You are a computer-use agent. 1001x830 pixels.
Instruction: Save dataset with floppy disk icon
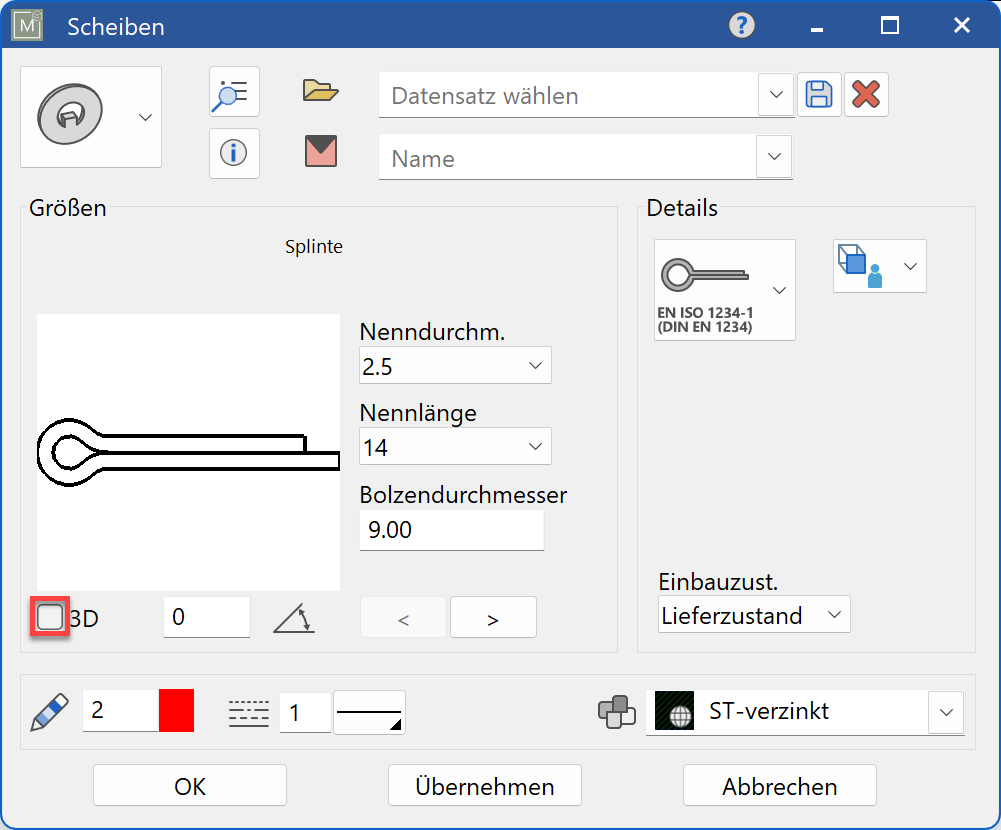819,96
